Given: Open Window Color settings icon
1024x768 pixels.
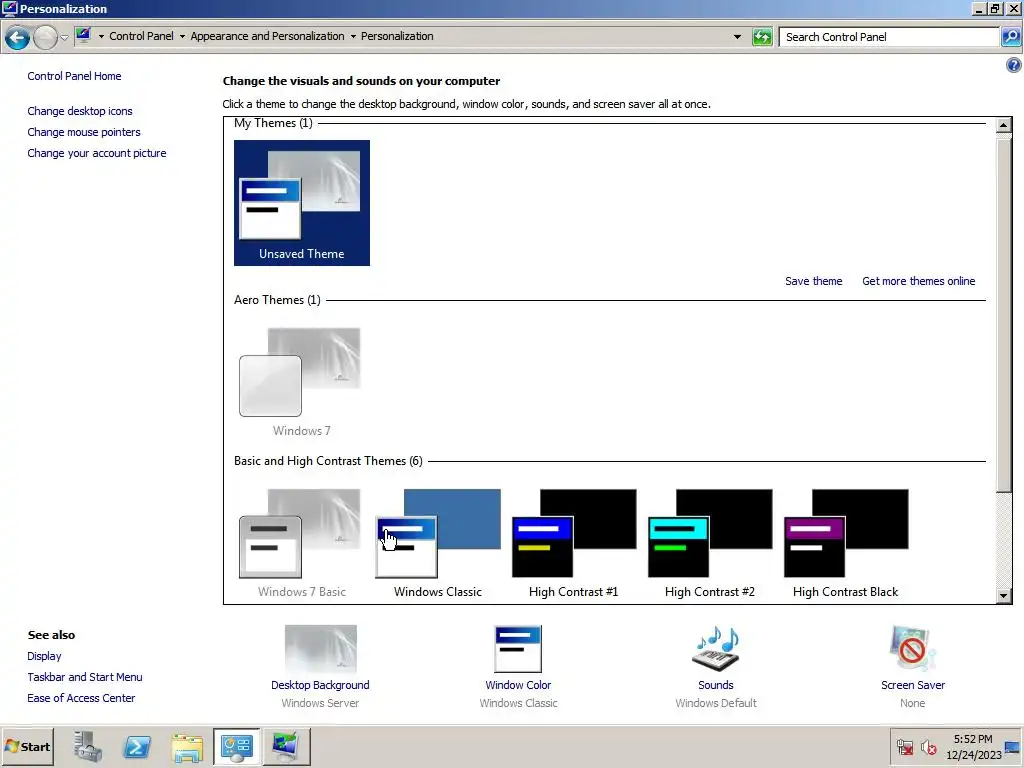Looking at the screenshot, I should pyautogui.click(x=518, y=648).
